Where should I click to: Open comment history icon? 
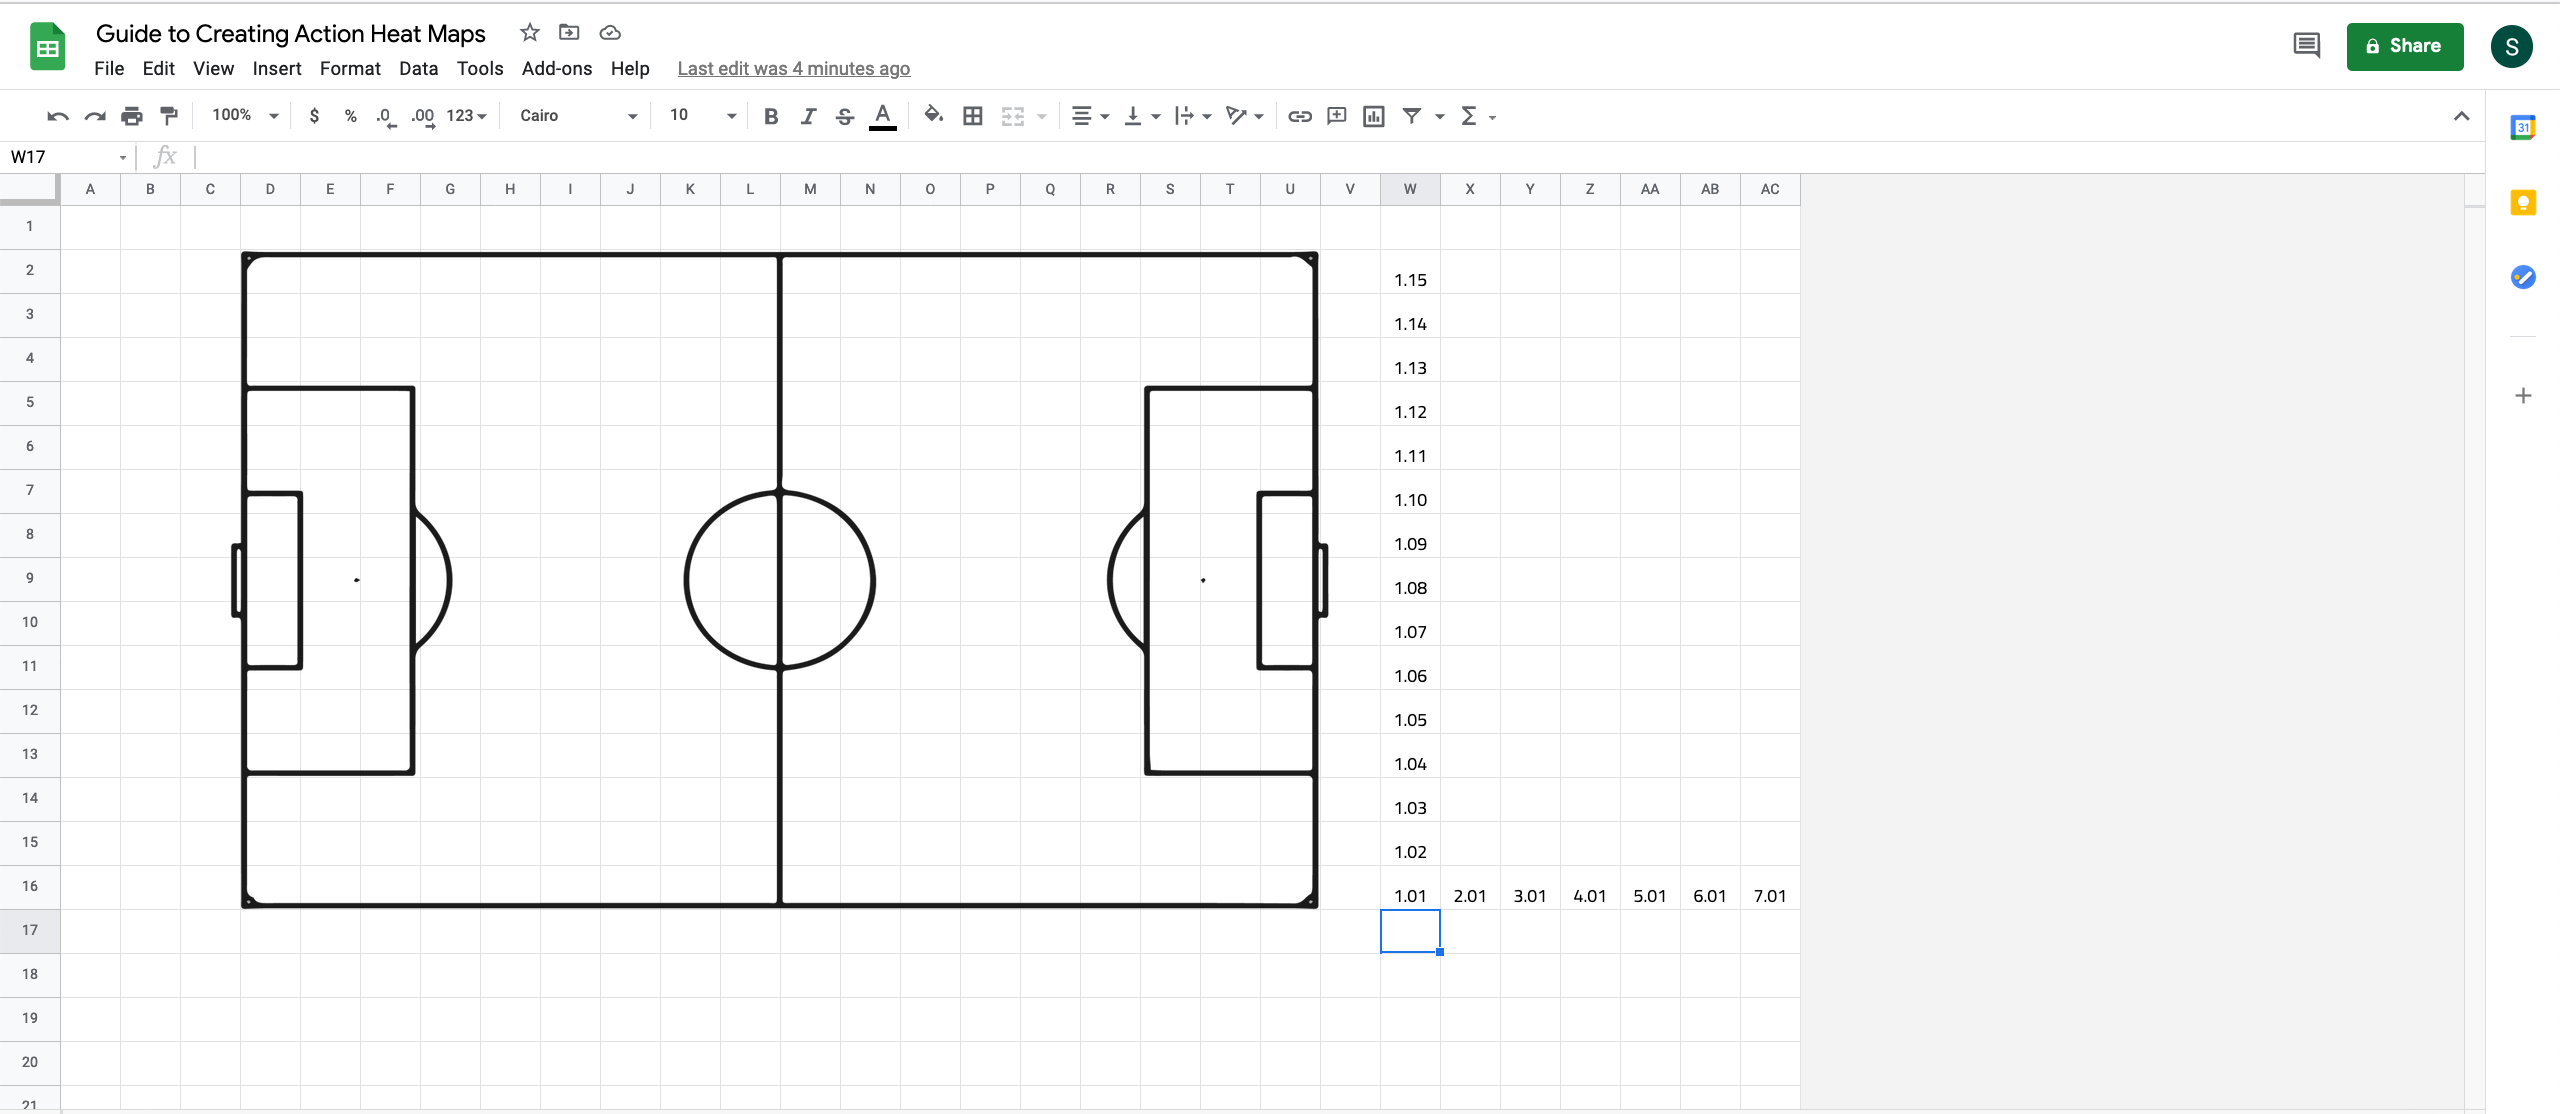(x=2306, y=46)
